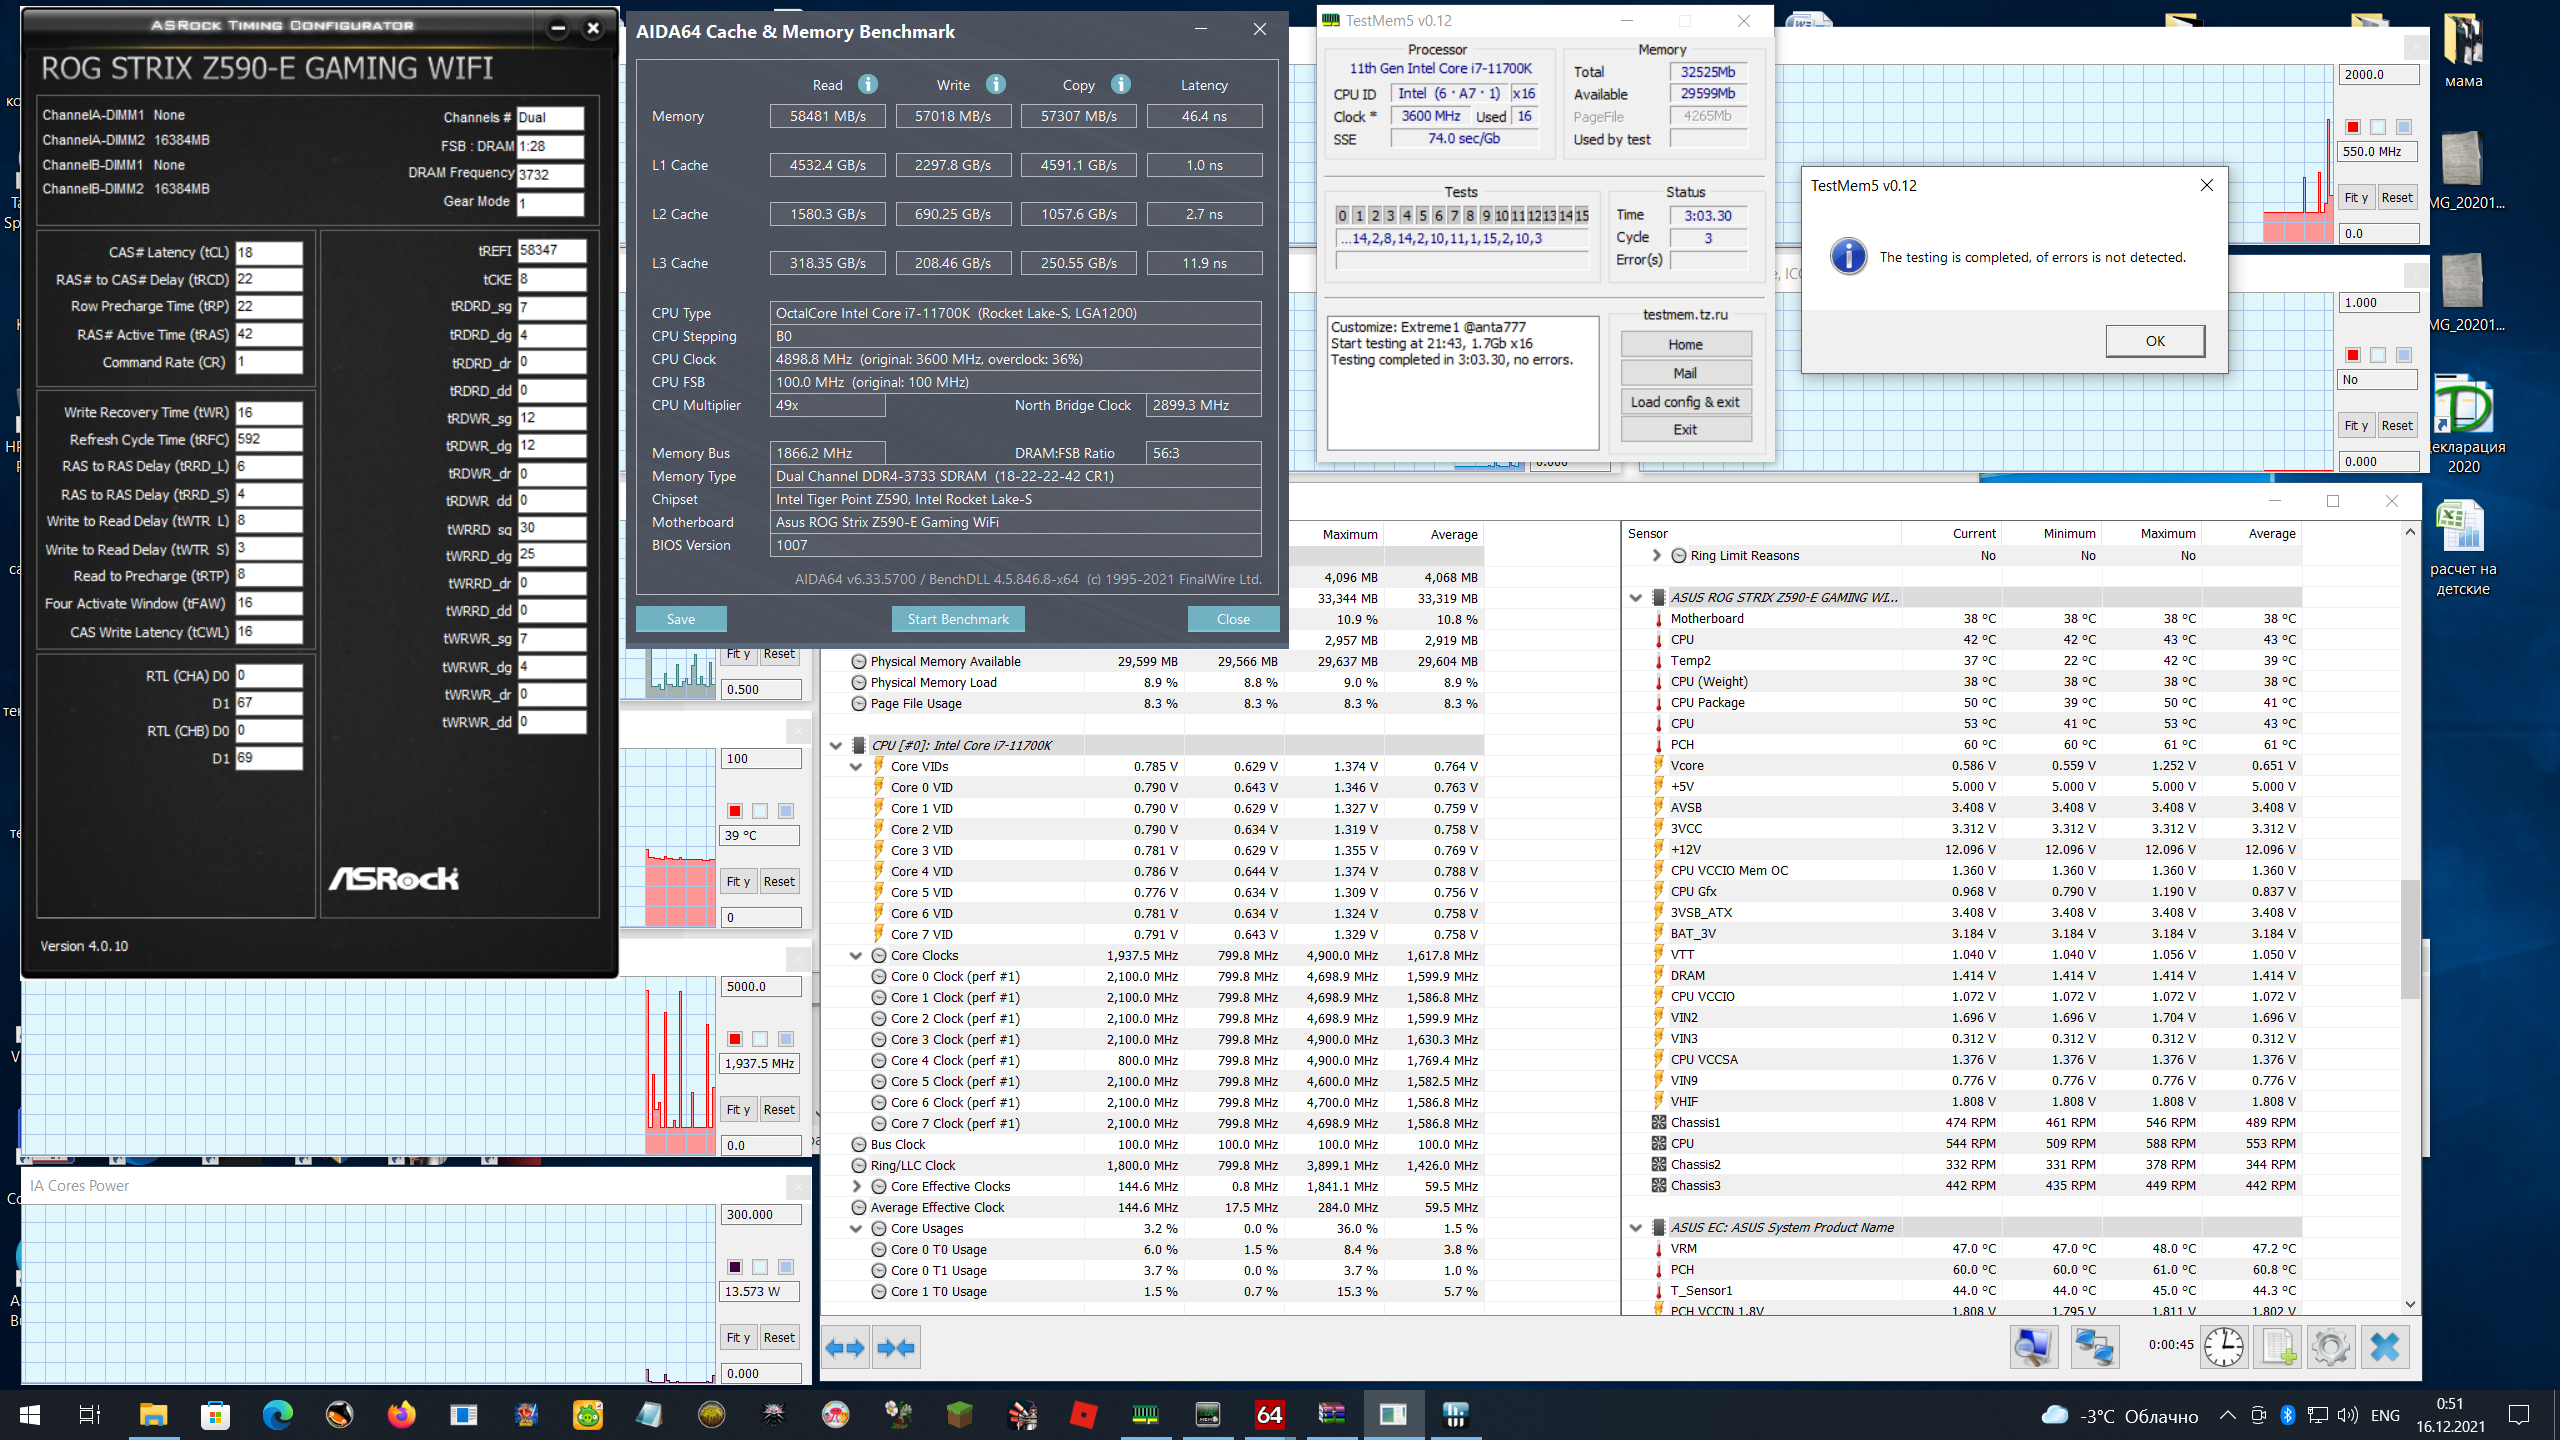Click the blue X close sensors icon
The height and width of the screenshot is (1440, 2560).
[x=2384, y=1347]
